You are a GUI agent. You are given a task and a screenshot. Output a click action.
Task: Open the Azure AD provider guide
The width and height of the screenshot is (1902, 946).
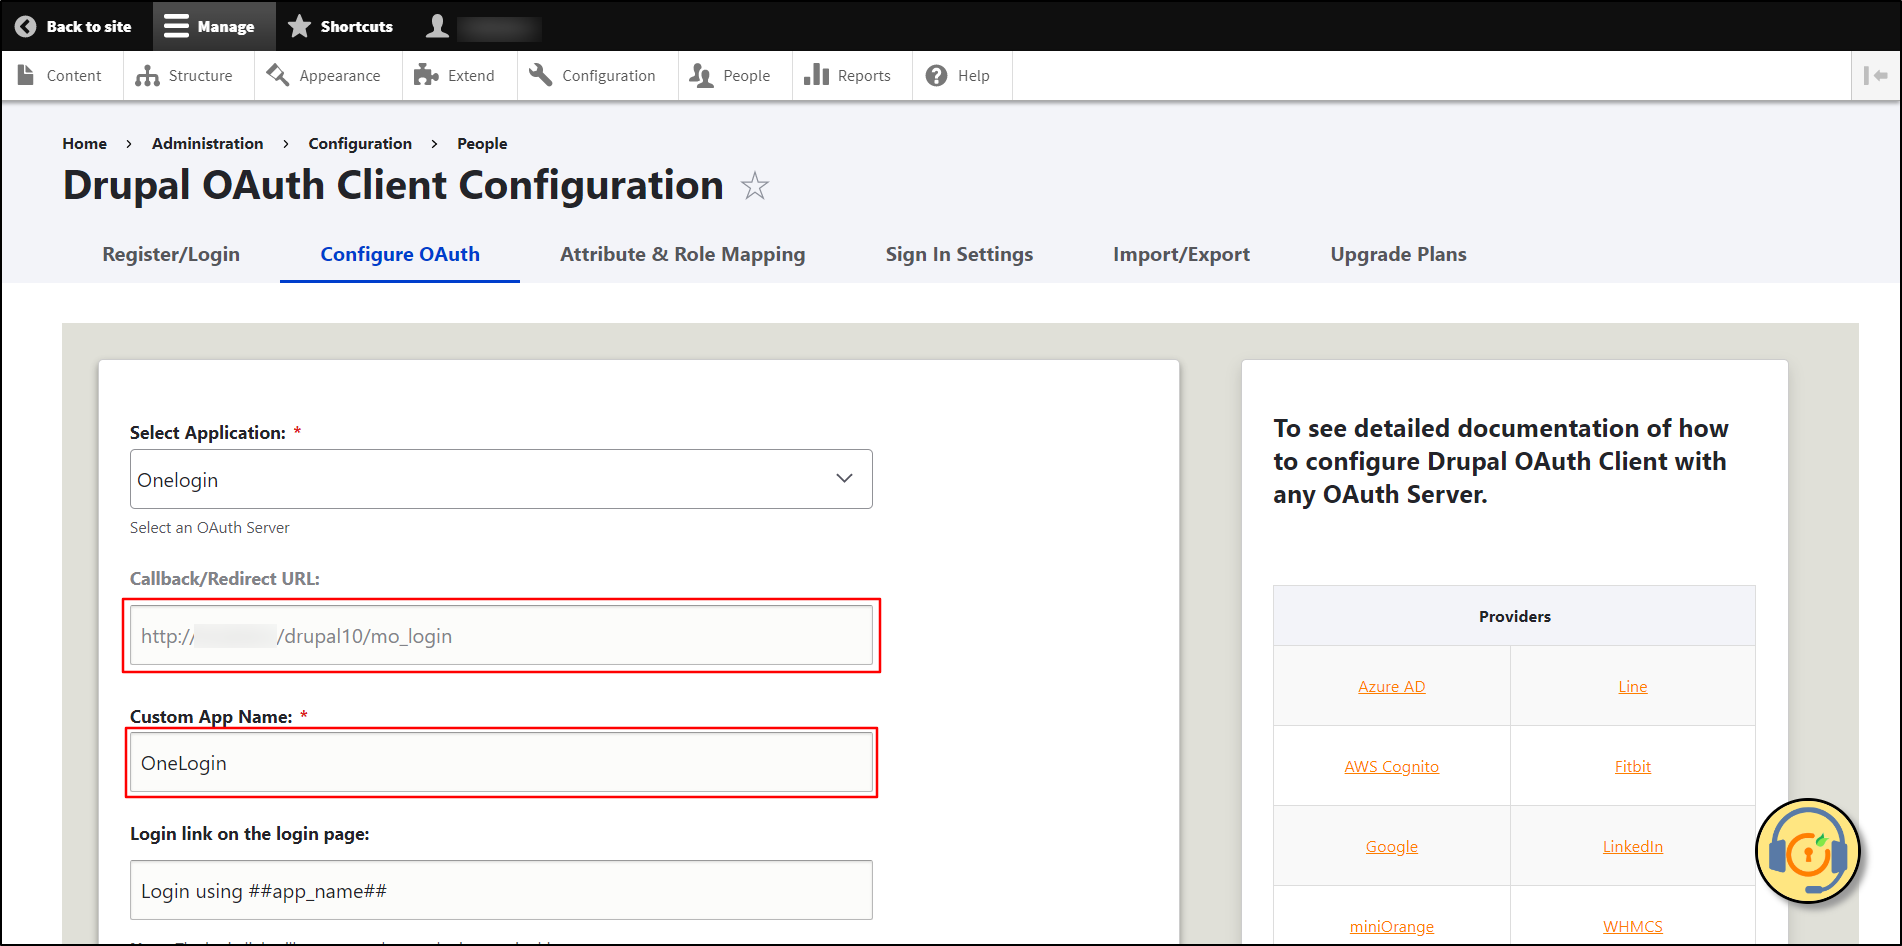[1391, 686]
